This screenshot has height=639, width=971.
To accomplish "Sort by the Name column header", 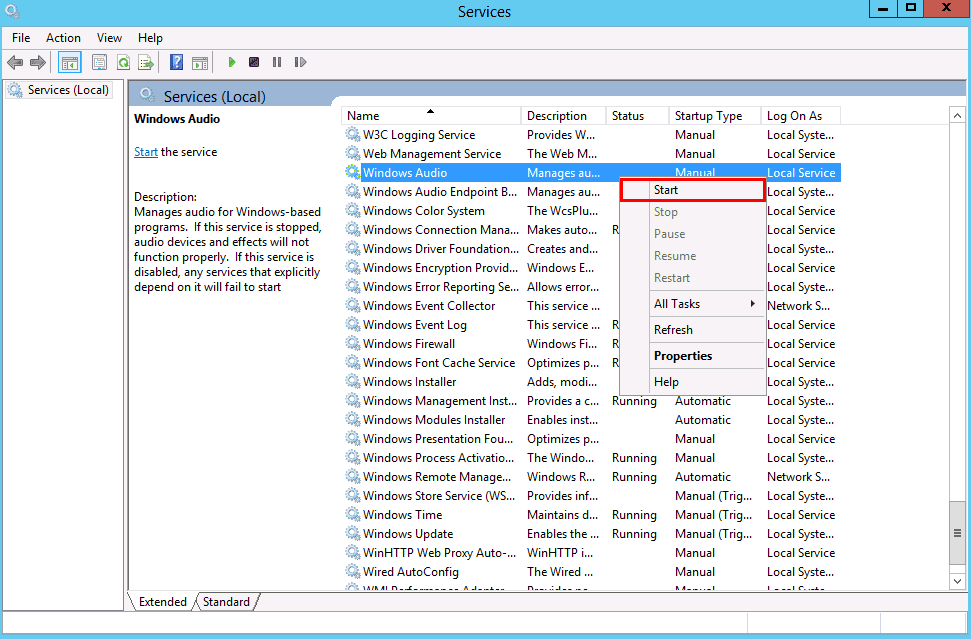I will pyautogui.click(x=430, y=116).
